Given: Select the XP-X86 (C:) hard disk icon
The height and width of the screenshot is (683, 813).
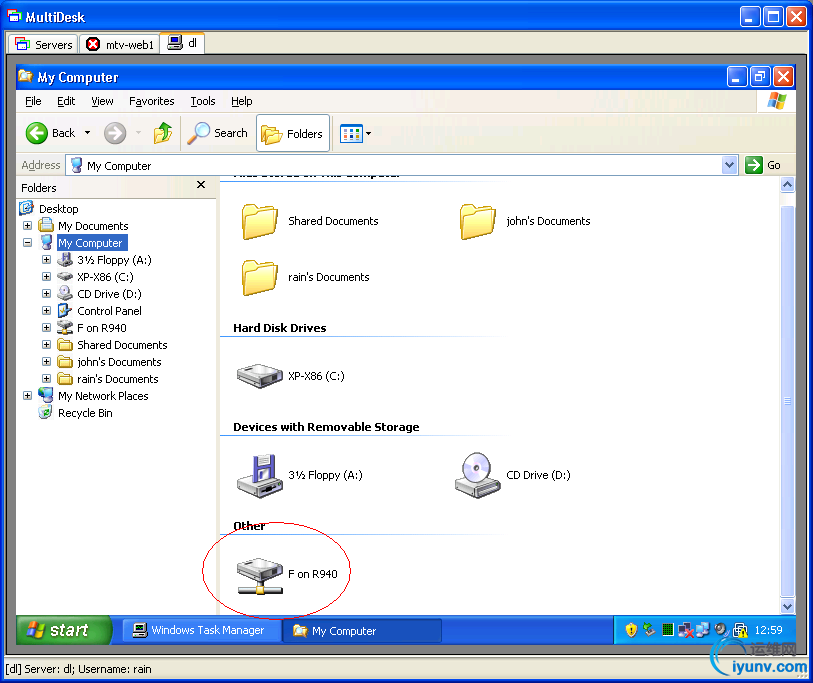Looking at the screenshot, I should (x=259, y=376).
